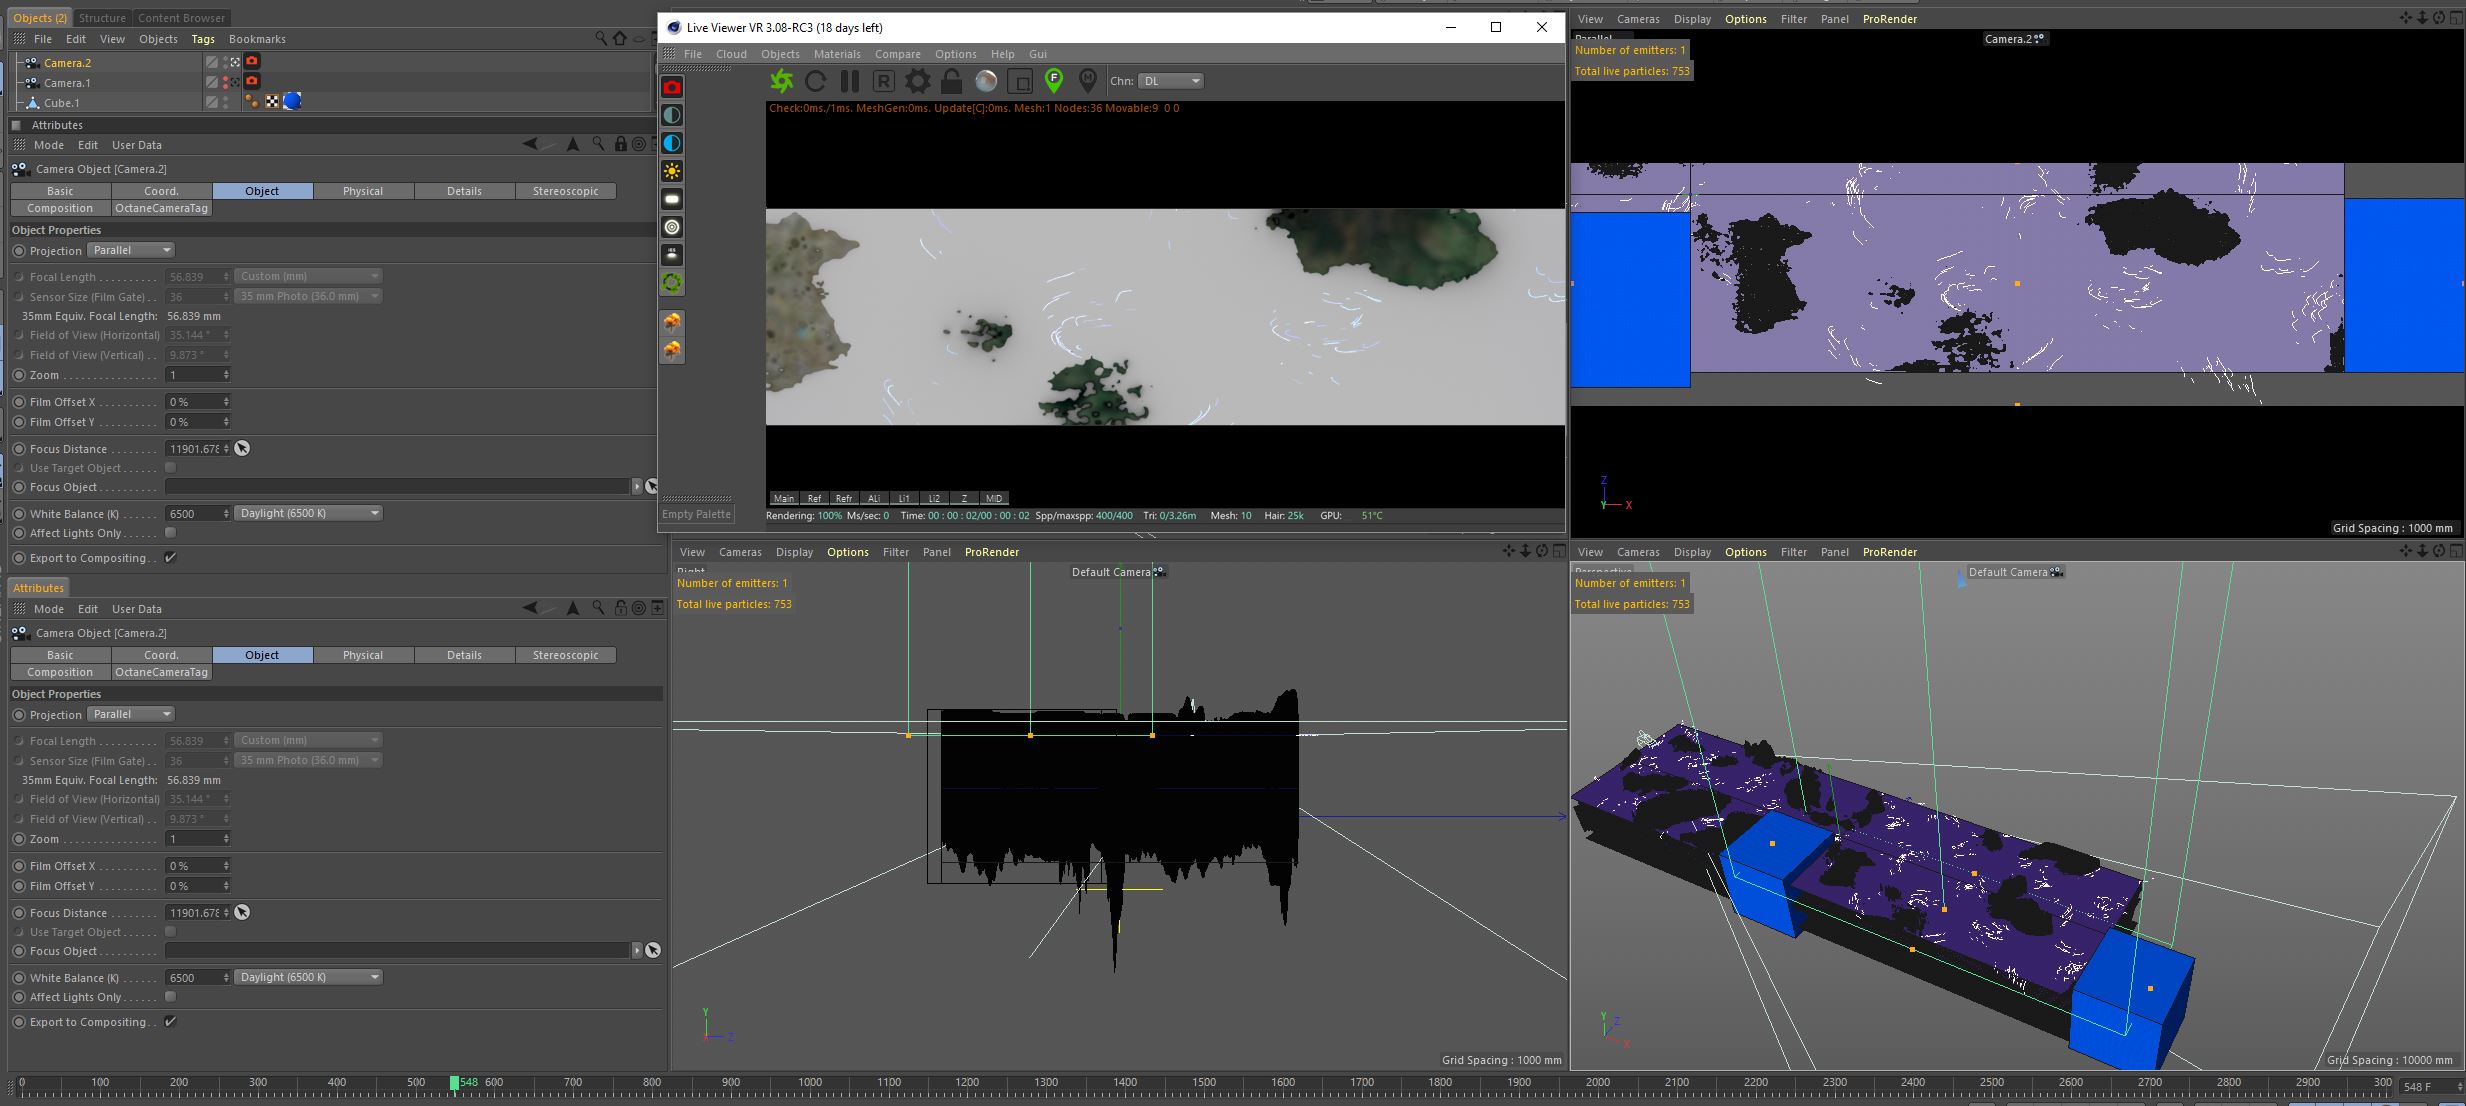Click the lock resolution padlock icon
Screen dimensions: 2466x1106
951,81
